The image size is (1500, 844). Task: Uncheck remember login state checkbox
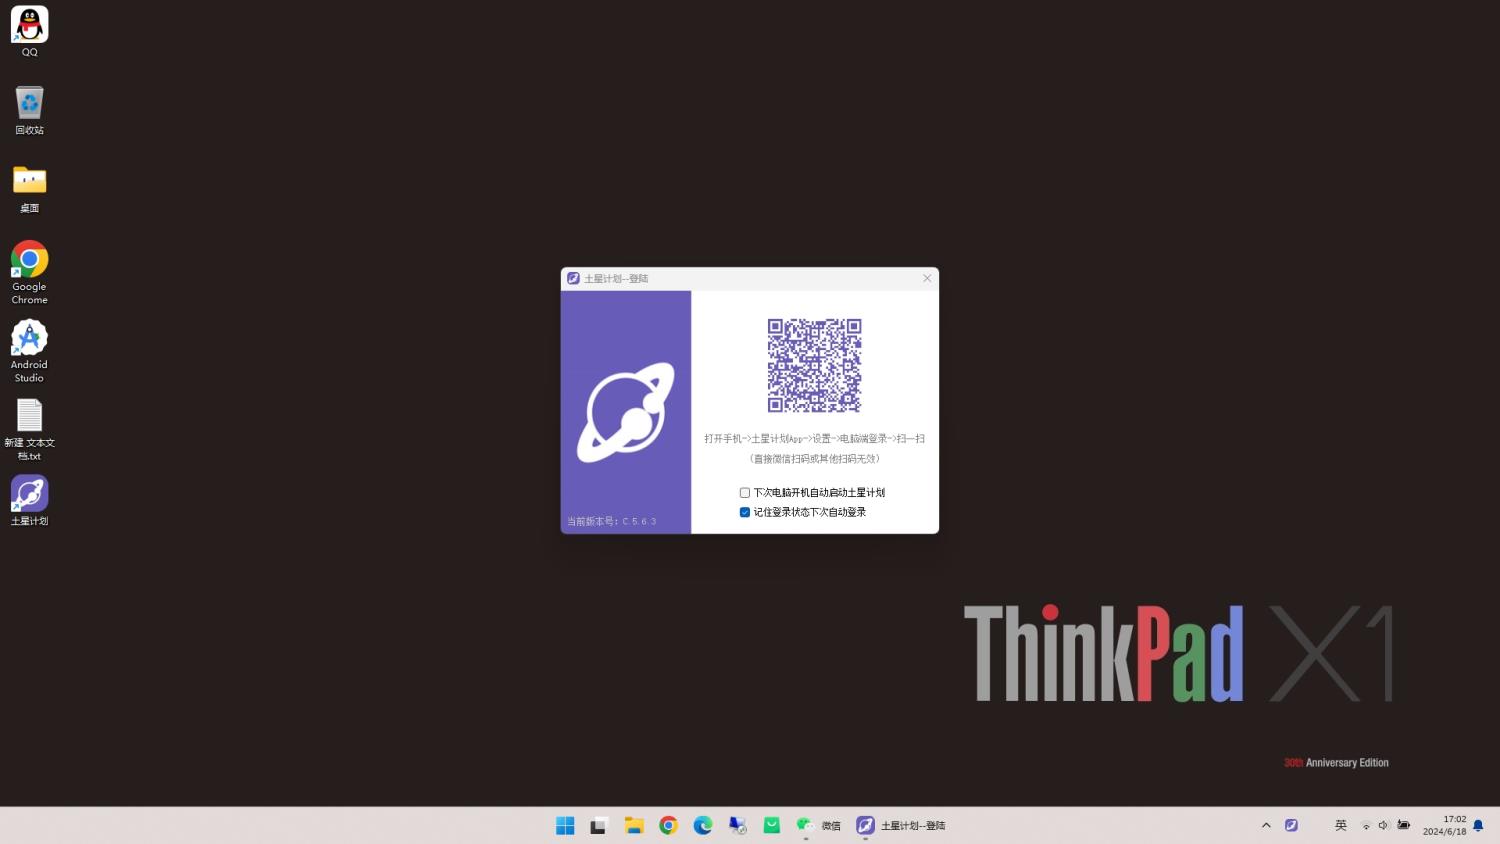click(745, 512)
